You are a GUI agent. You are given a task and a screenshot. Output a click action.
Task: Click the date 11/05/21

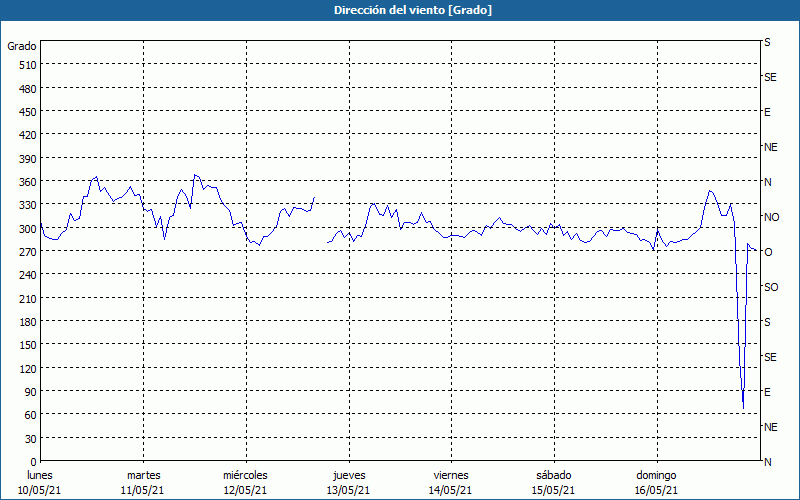(142, 491)
